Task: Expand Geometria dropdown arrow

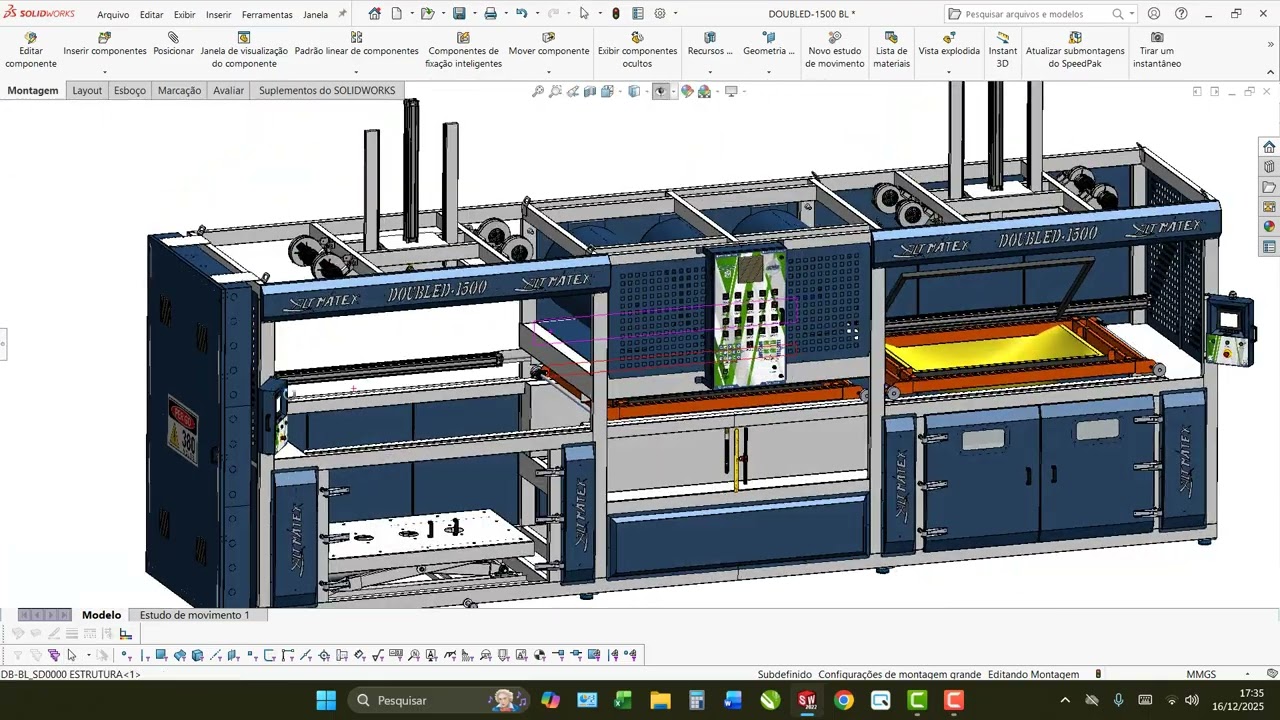Action: (x=769, y=72)
